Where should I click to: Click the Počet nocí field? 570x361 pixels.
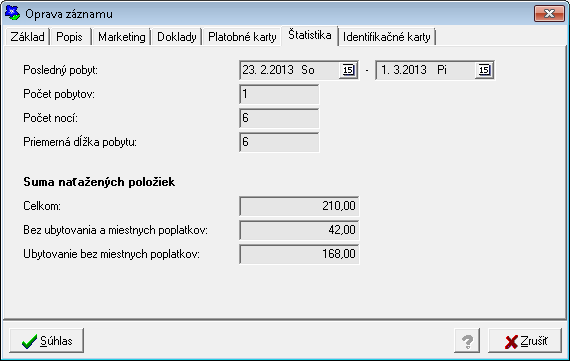coord(279,118)
